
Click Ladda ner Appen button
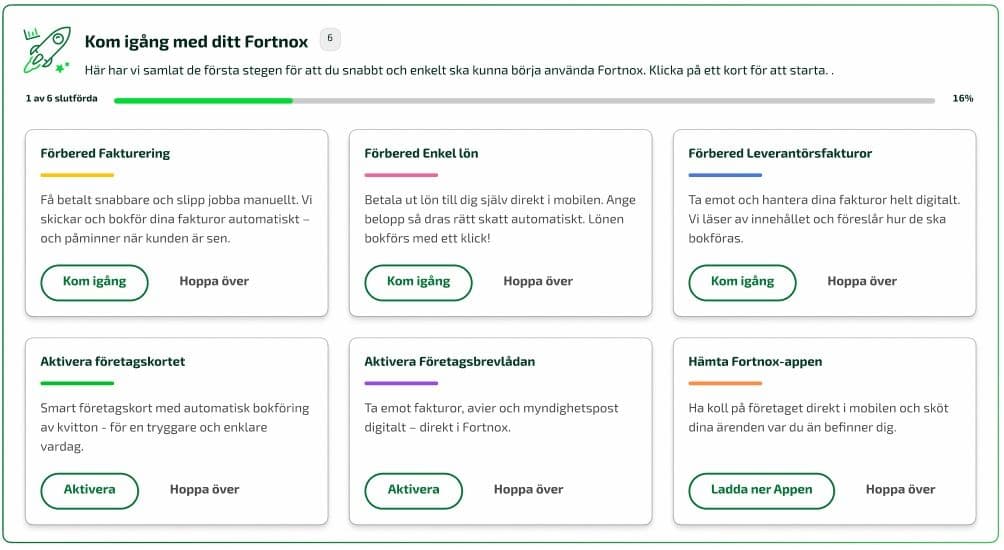coord(761,490)
